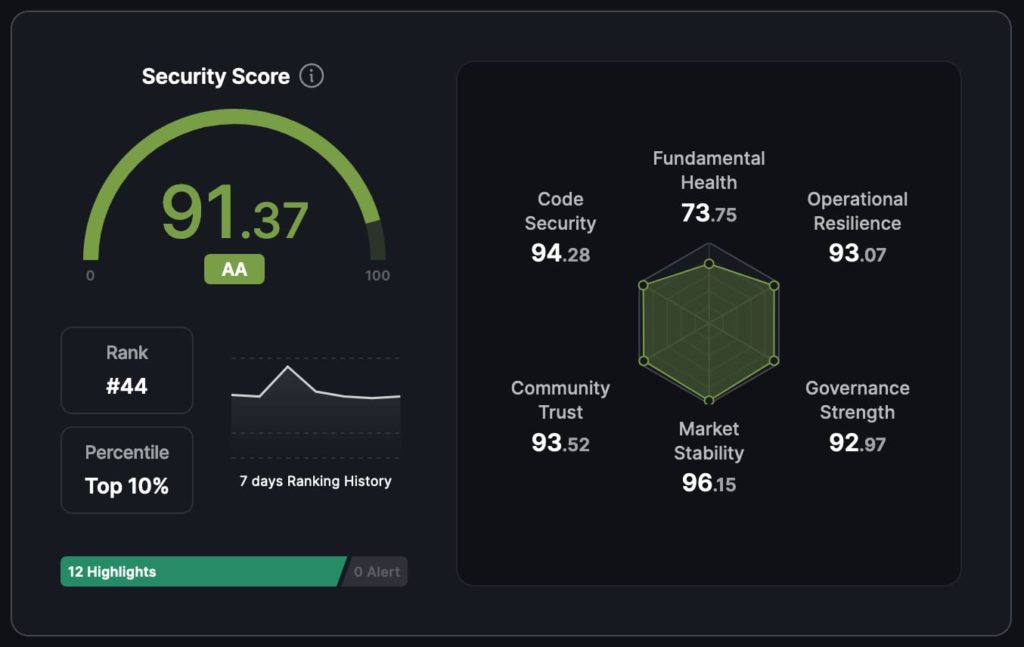Image resolution: width=1024 pixels, height=647 pixels.
Task: Click the Security Score heading
Action: click(216, 76)
